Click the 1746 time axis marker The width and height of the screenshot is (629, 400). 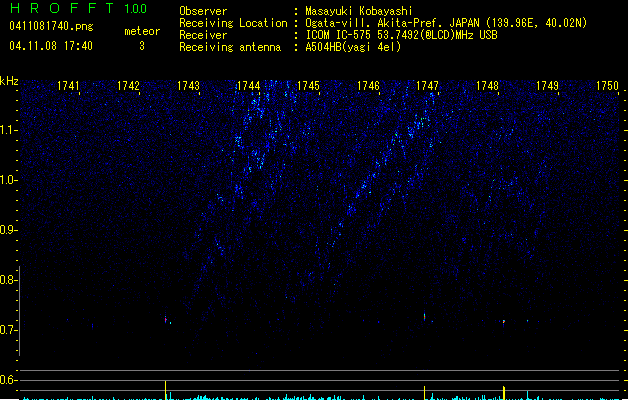coord(368,86)
